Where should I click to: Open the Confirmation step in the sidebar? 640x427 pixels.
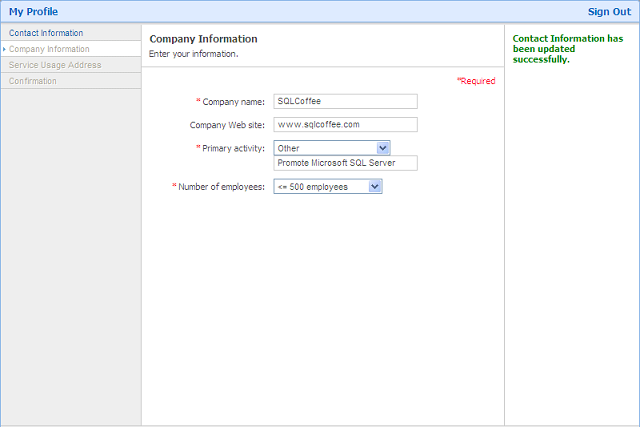tap(33, 81)
